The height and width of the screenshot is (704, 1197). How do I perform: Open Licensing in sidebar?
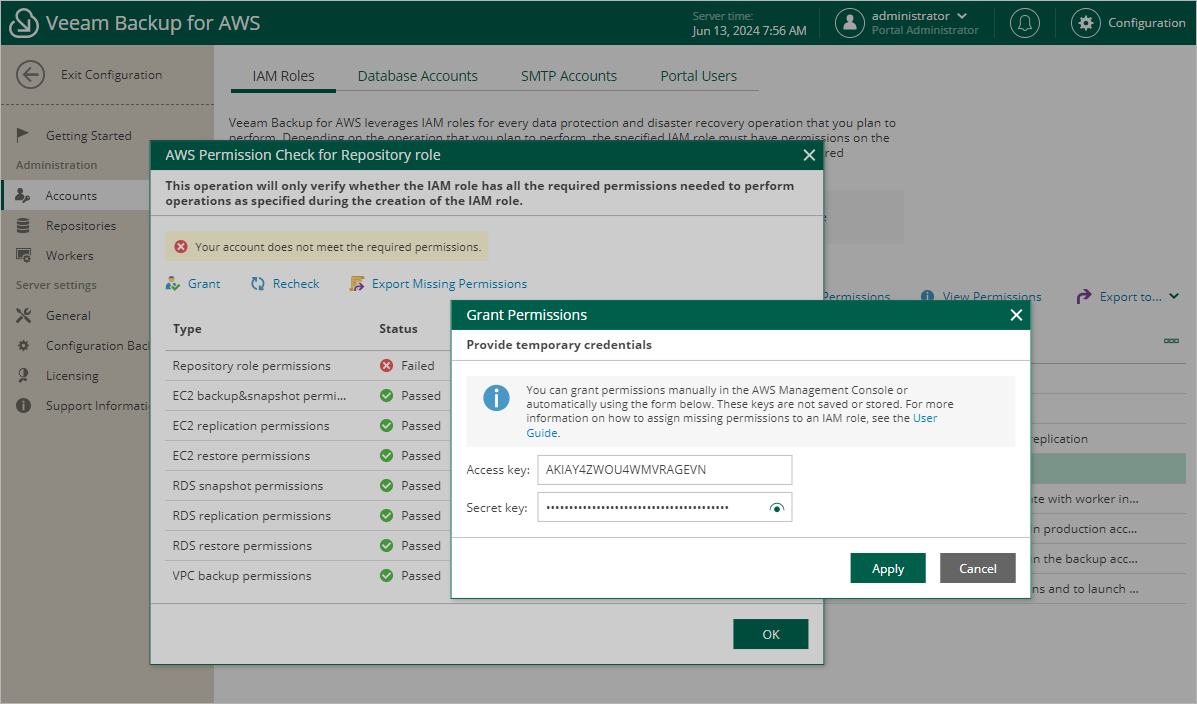point(72,376)
